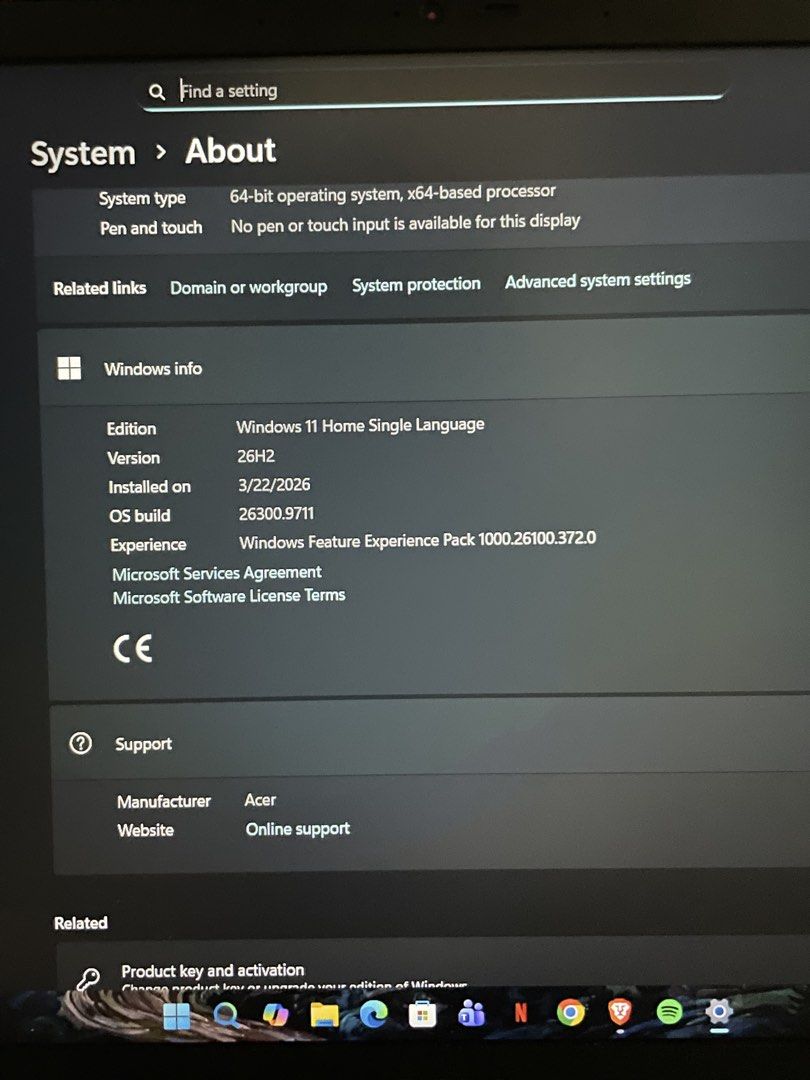Open File Explorer folder icon
Viewport: 810px width, 1080px height.
(324, 1015)
